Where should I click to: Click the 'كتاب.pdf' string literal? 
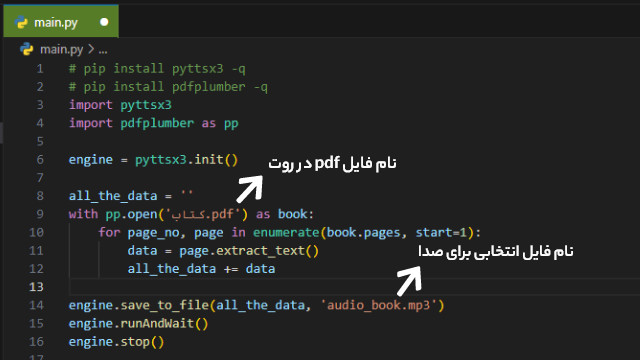202,214
